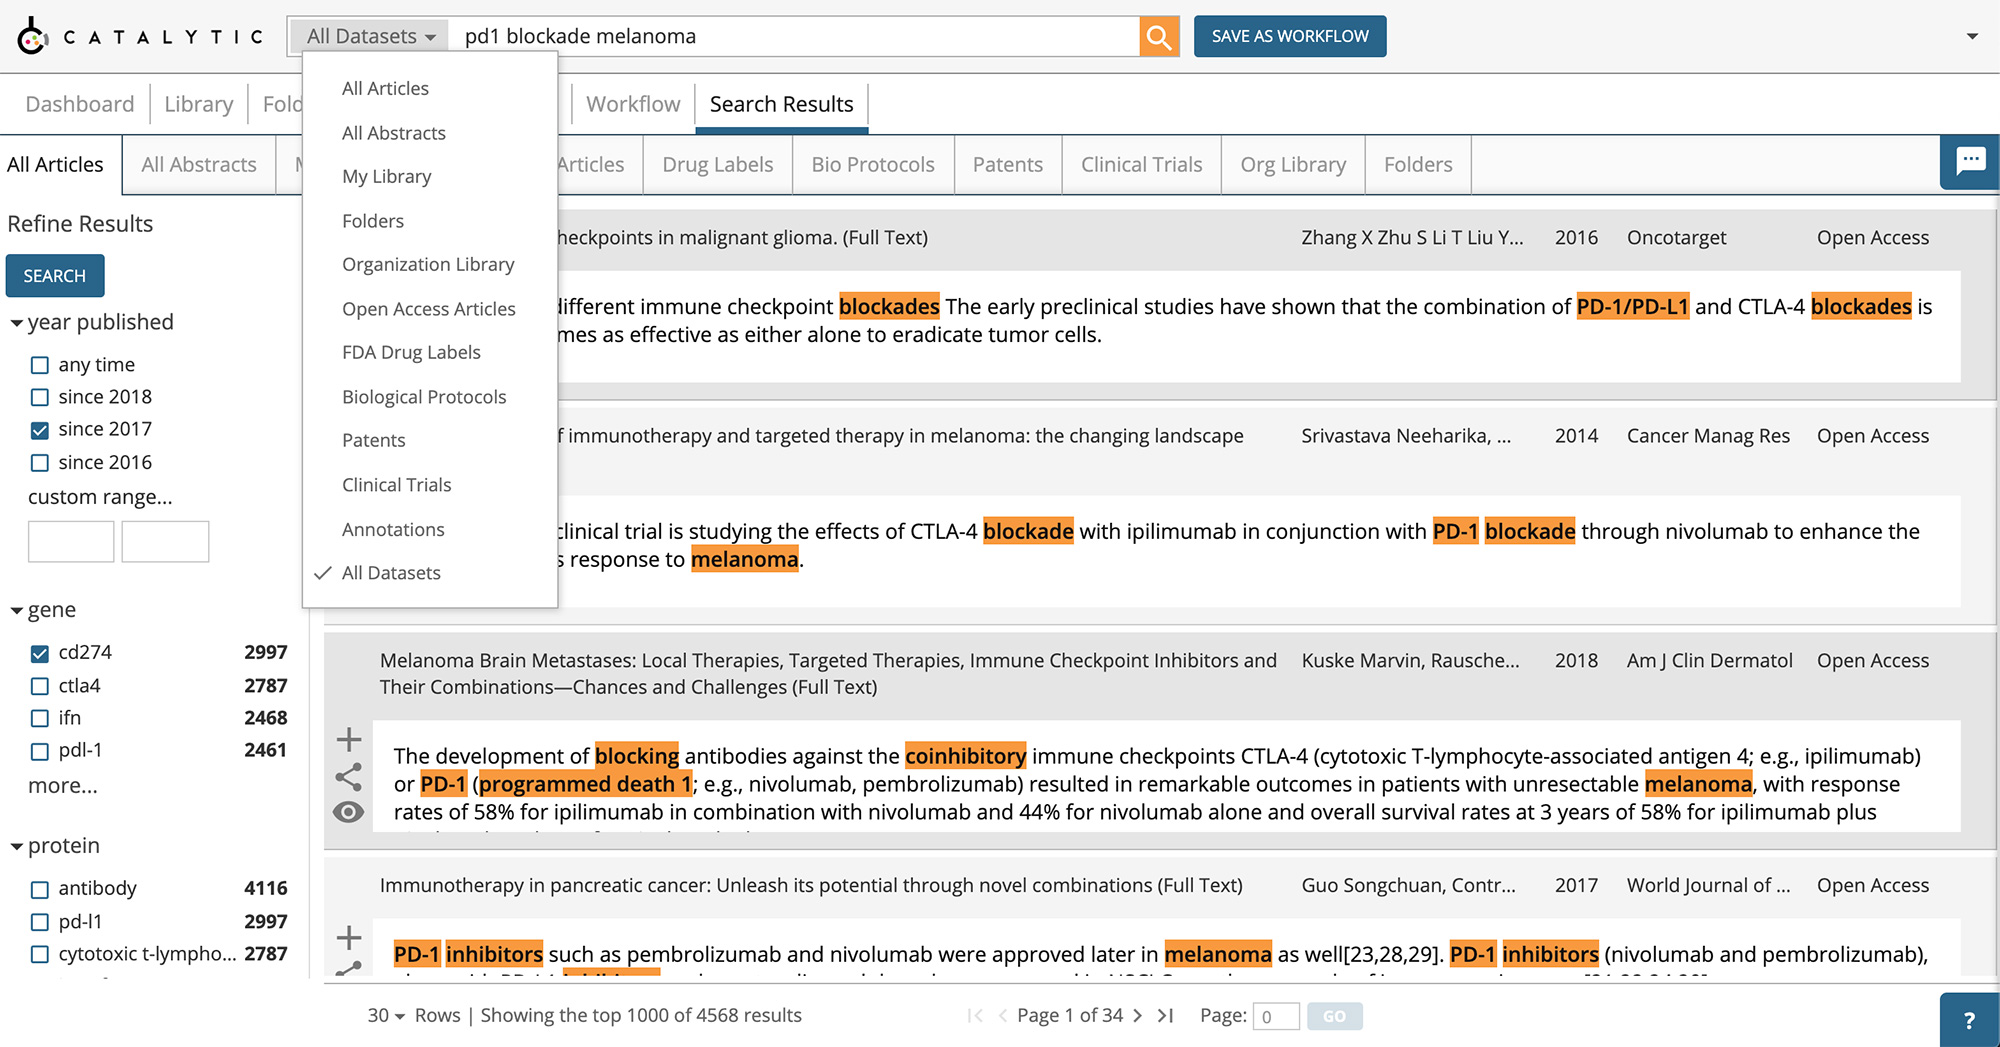The height and width of the screenshot is (1047, 2000).
Task: Choose 'Folders' in dataset menu
Action: click(x=373, y=221)
